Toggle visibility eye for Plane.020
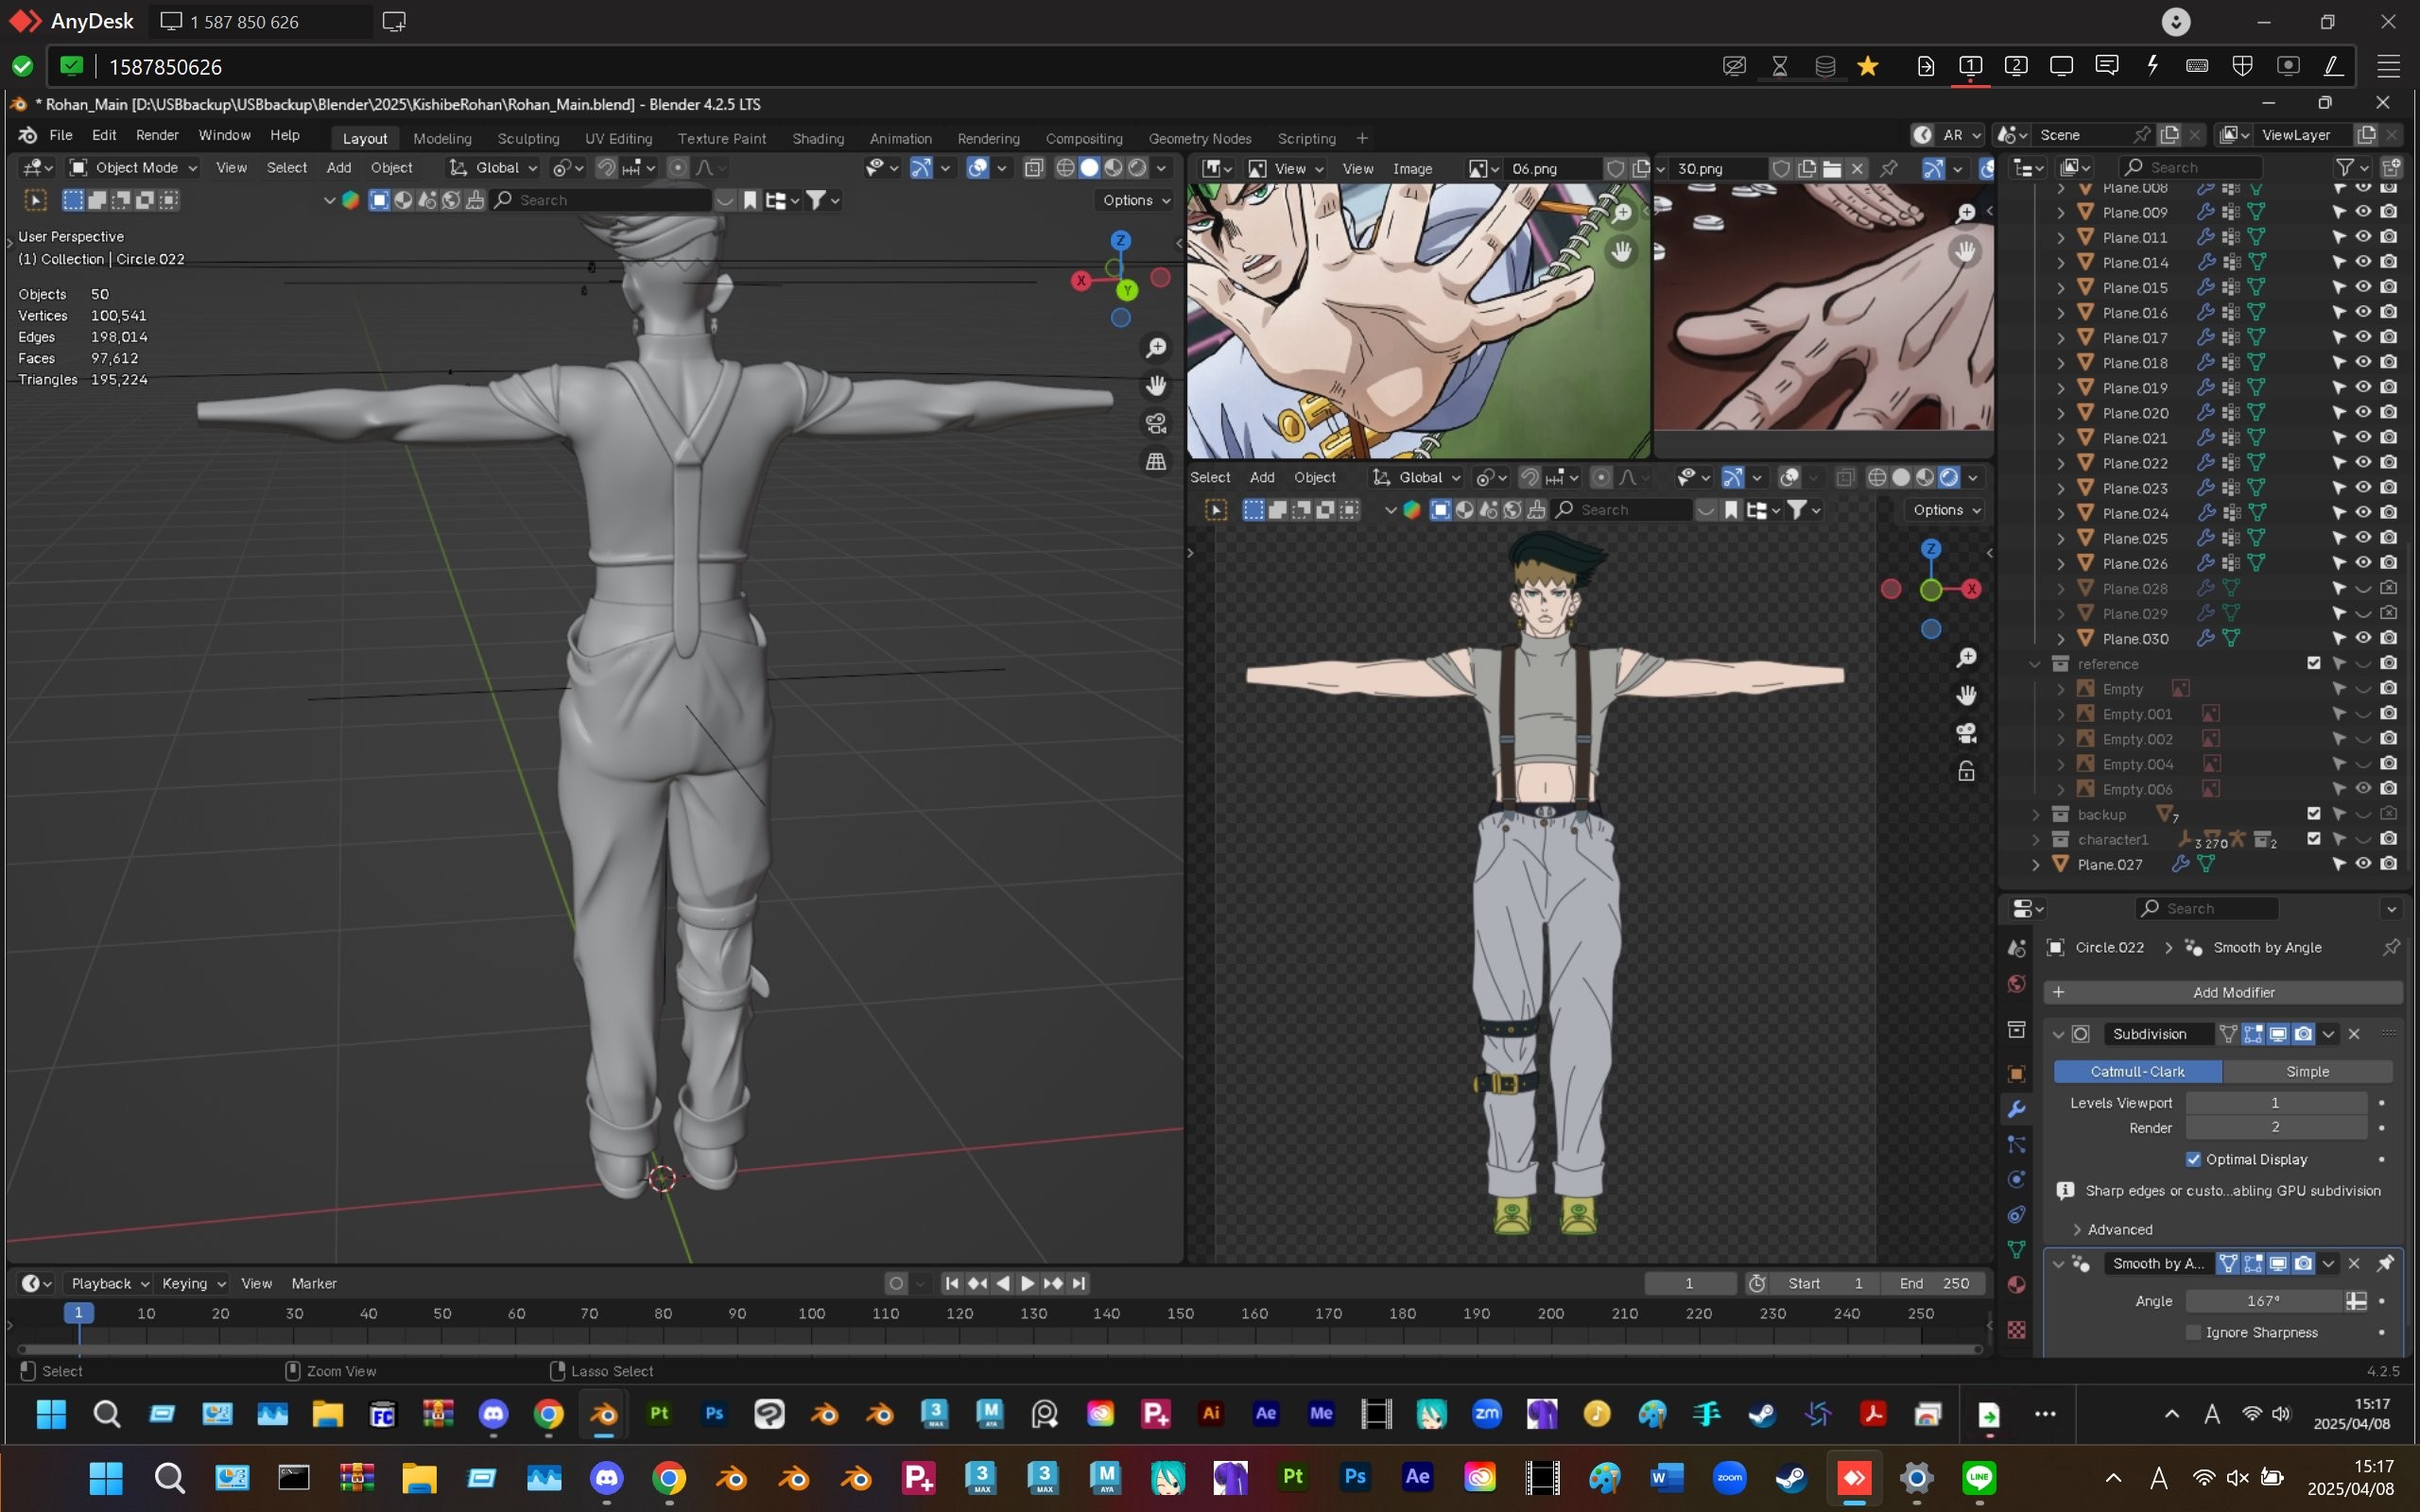The image size is (2420, 1512). coord(2363,413)
